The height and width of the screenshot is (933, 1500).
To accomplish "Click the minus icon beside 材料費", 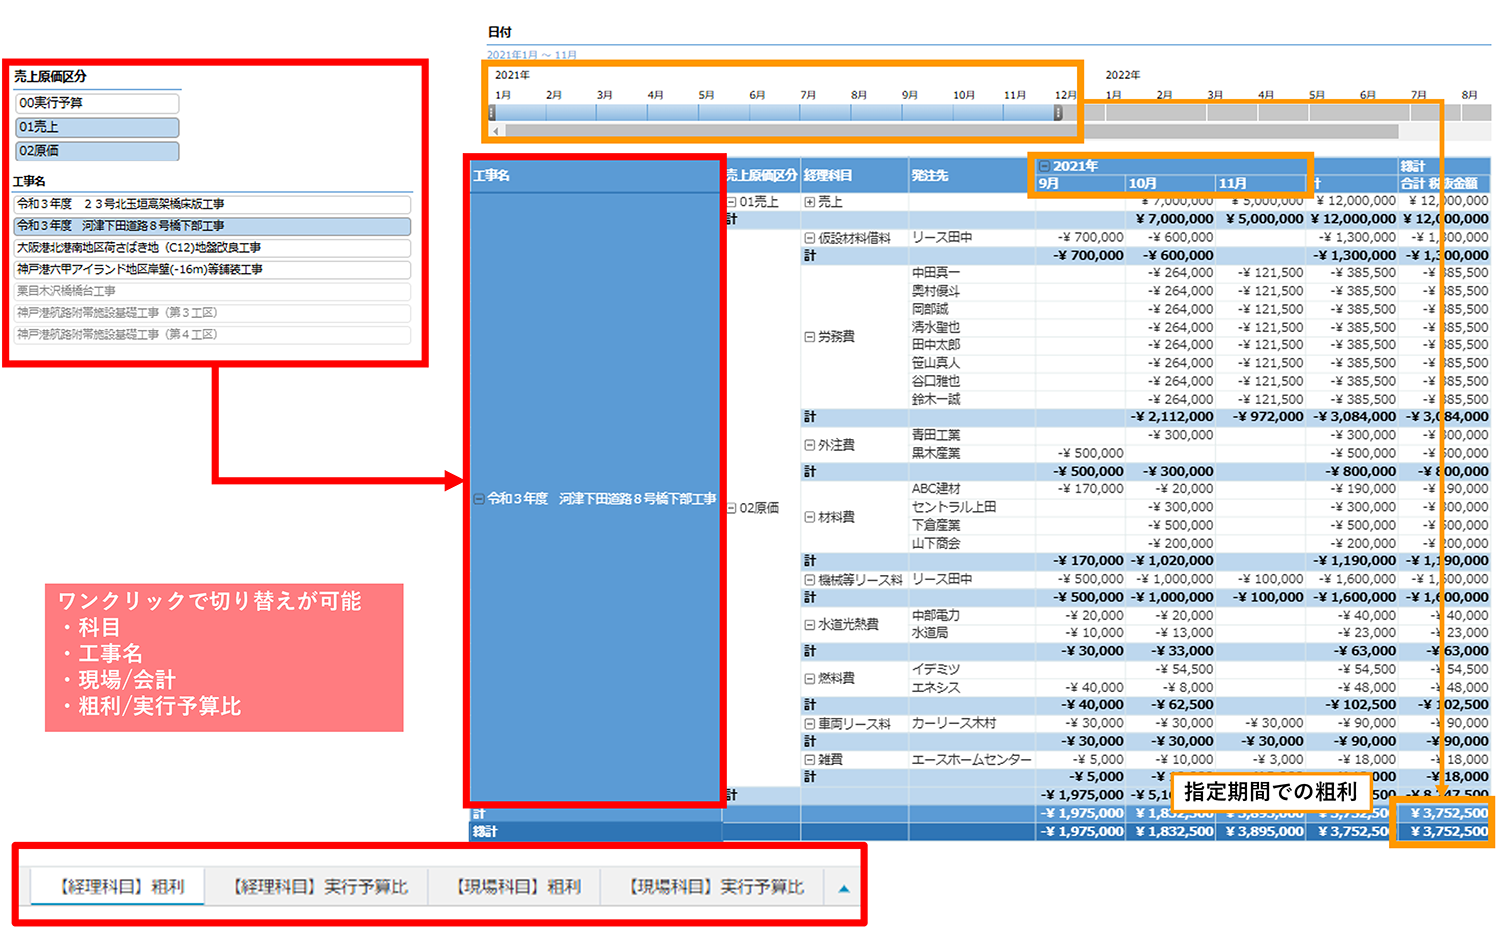I will click(x=809, y=517).
